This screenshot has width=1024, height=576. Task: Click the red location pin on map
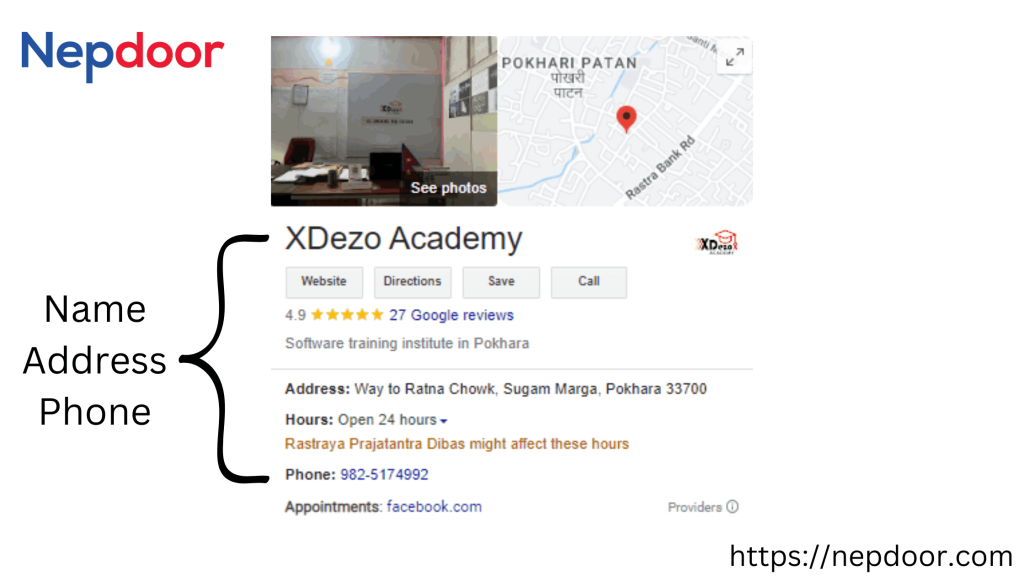[626, 119]
